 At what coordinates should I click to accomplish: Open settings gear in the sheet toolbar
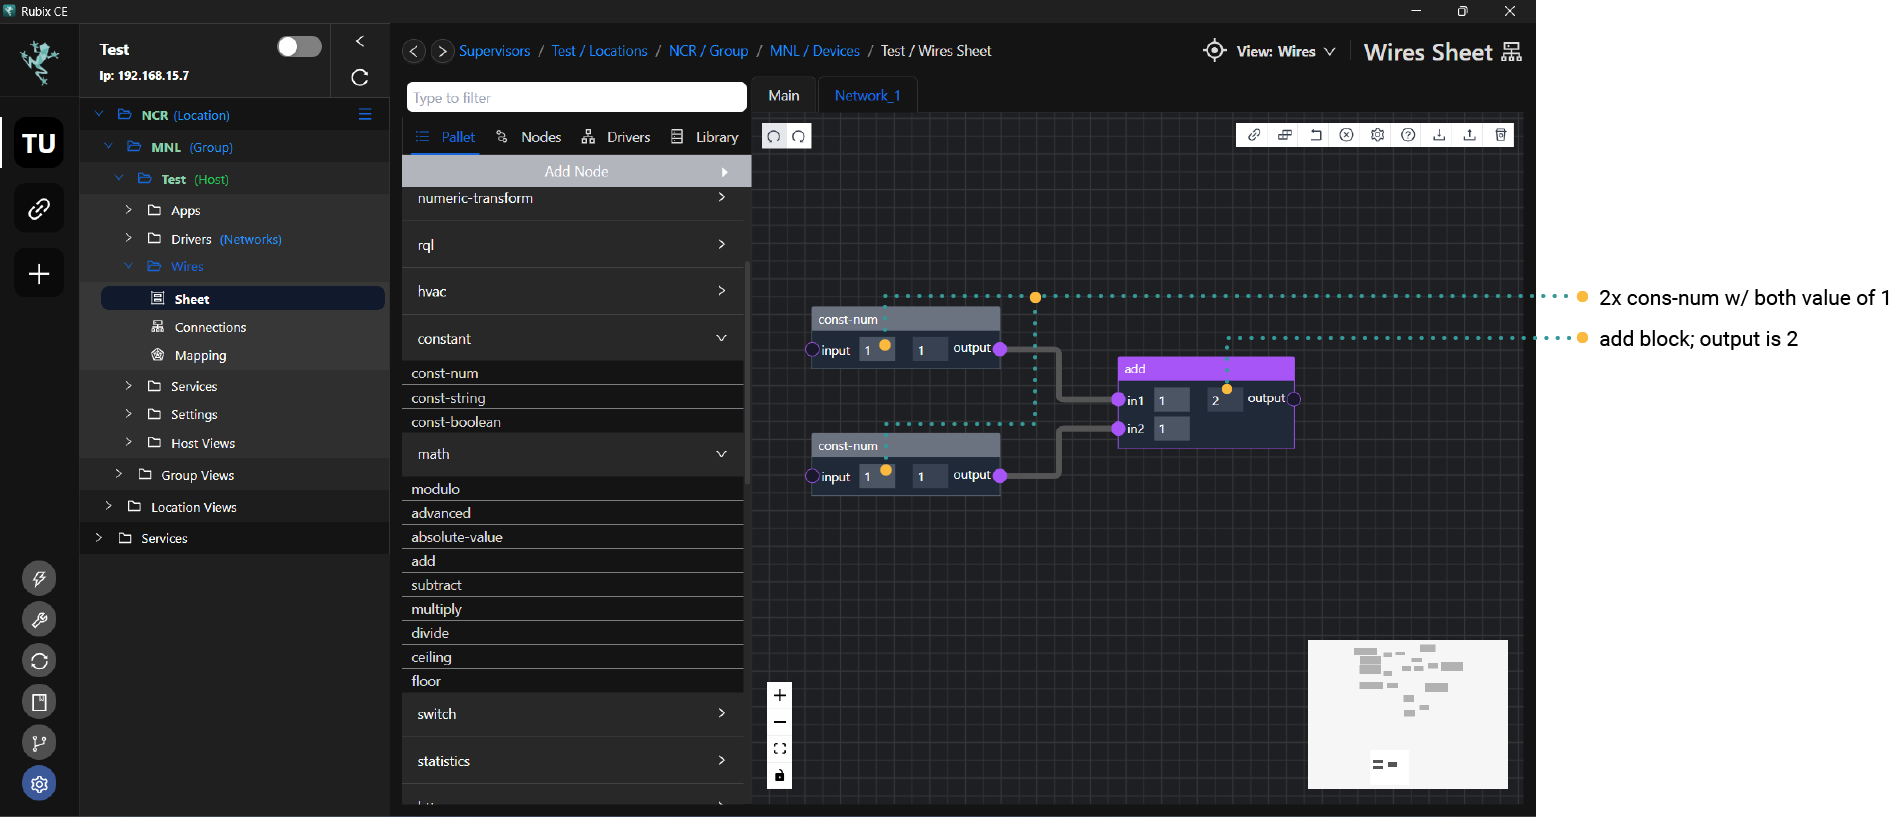pyautogui.click(x=1378, y=135)
